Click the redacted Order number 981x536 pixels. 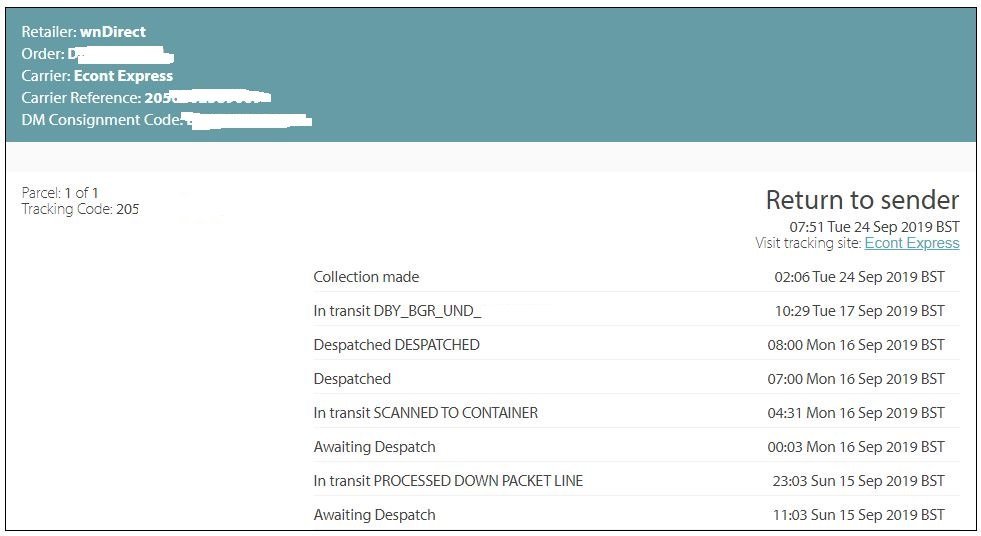(120, 54)
